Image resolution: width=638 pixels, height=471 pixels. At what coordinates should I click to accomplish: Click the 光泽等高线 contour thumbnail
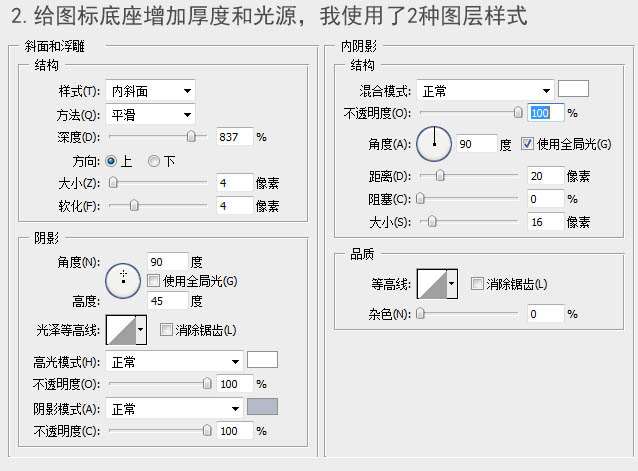click(121, 330)
